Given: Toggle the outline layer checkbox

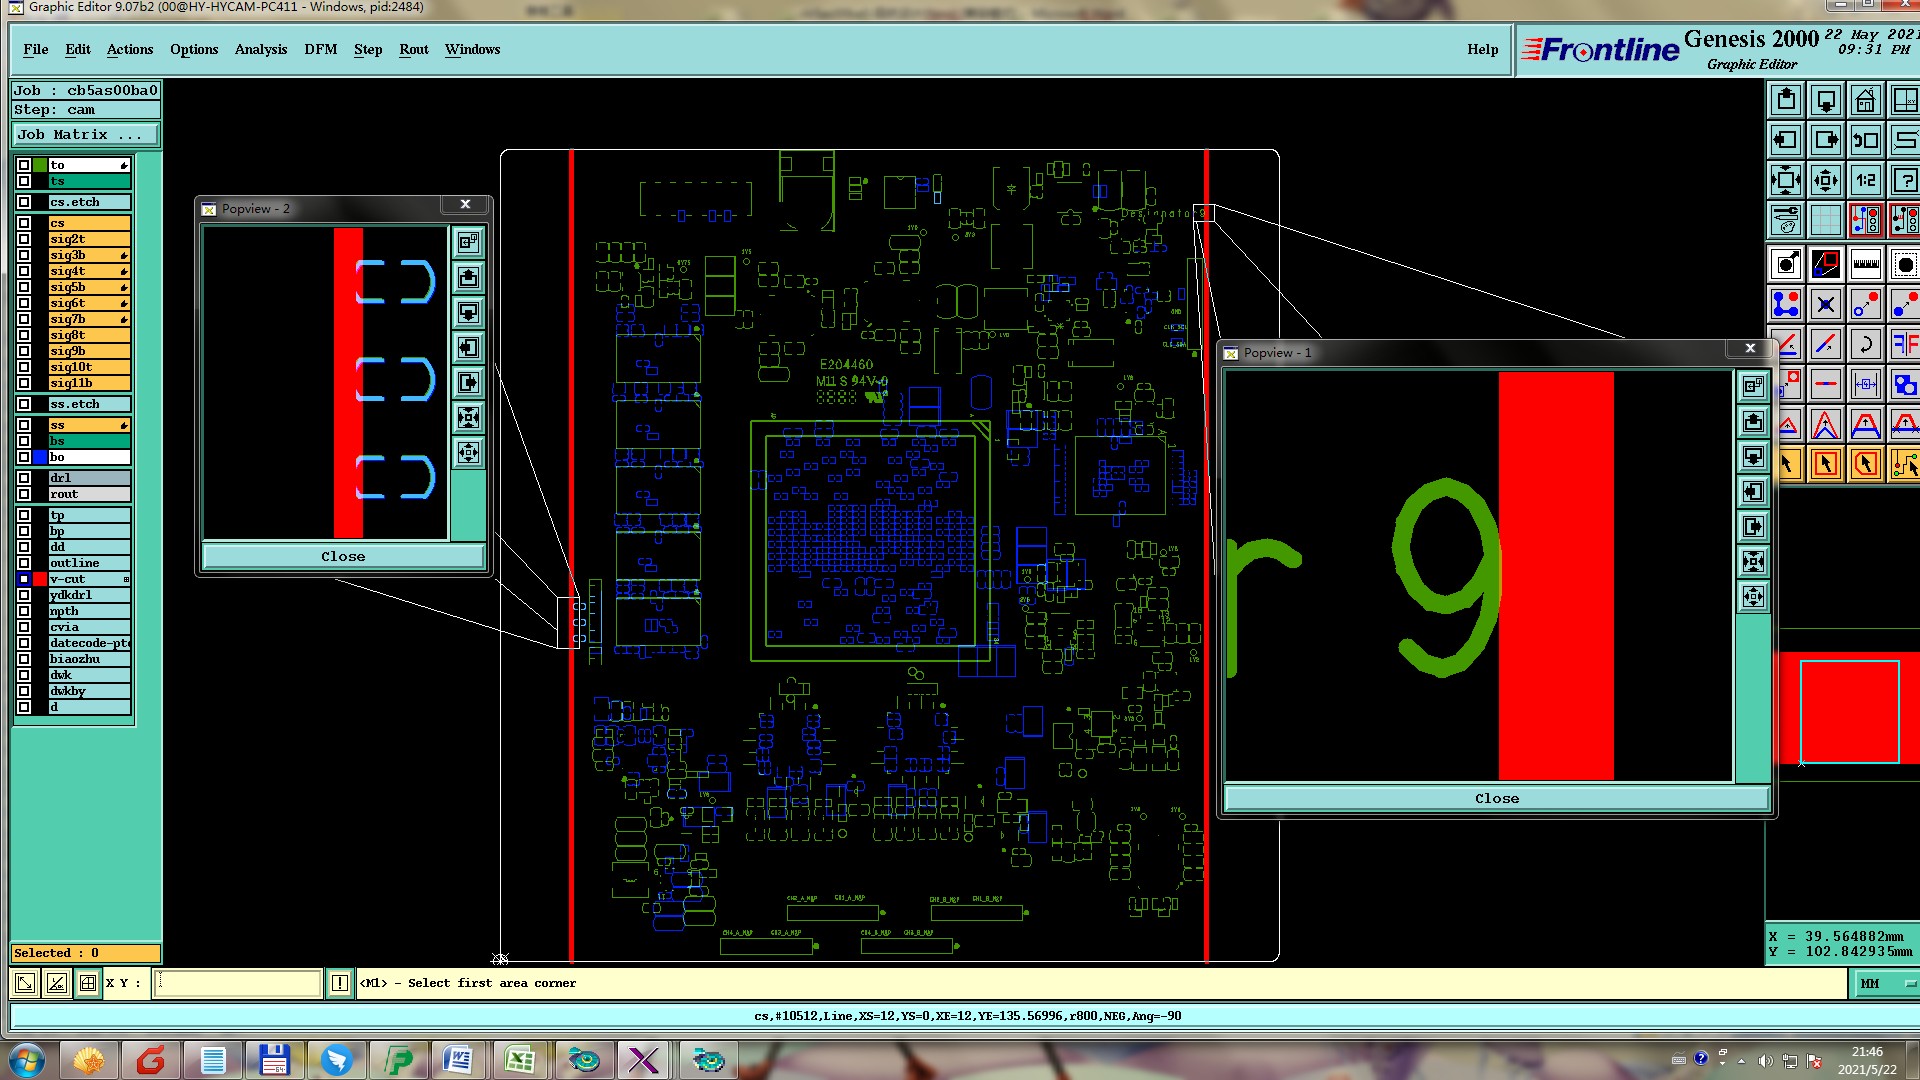Looking at the screenshot, I should [x=24, y=563].
